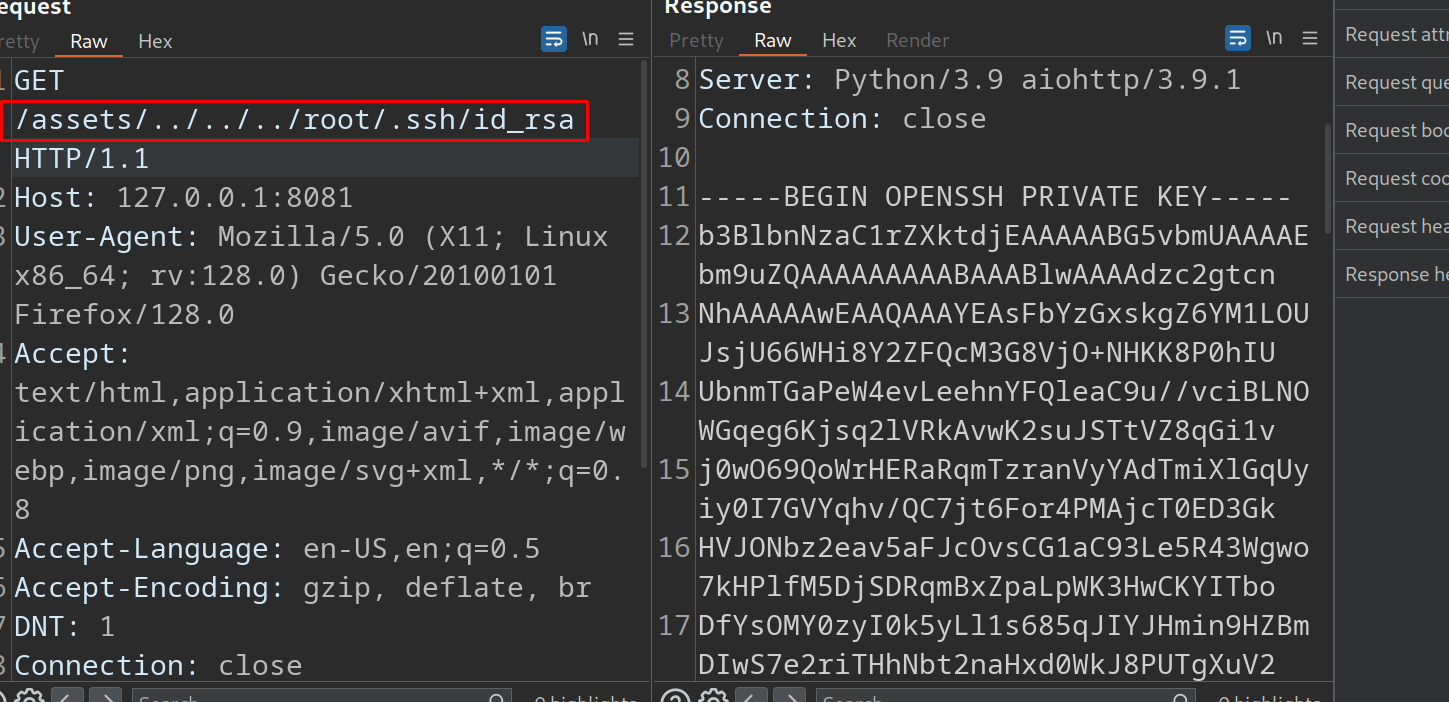This screenshot has height=702, width=1449.
Task: Go to previous match in Request search
Action: tap(67, 697)
